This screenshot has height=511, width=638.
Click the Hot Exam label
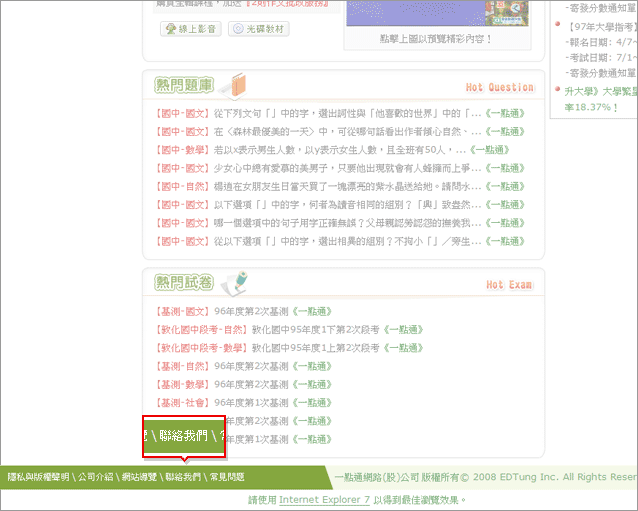[x=509, y=285]
